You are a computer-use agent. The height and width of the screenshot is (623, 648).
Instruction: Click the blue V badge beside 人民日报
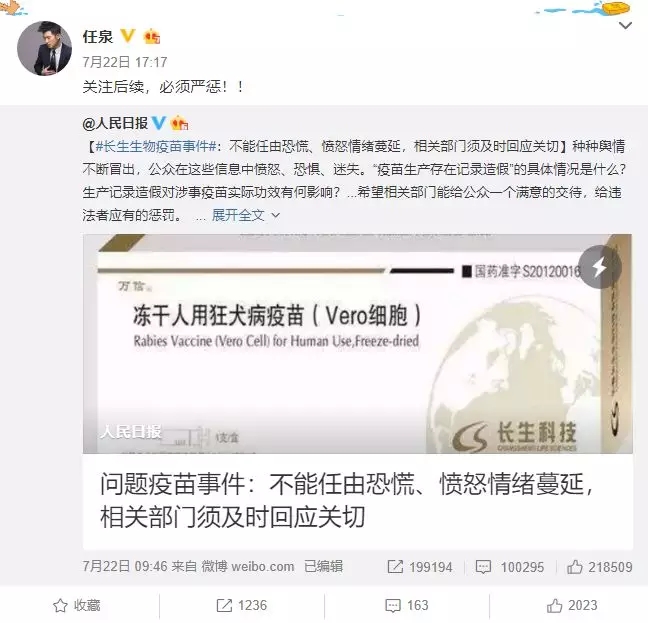(159, 123)
